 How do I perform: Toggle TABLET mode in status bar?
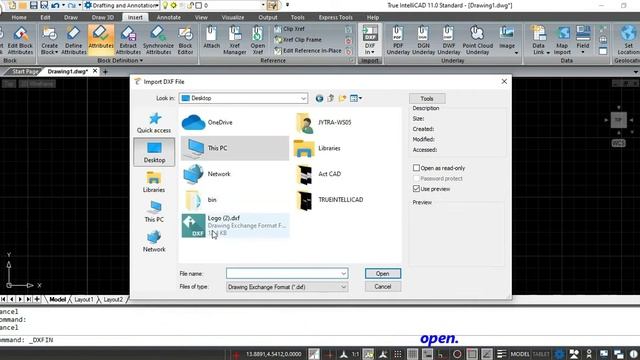pos(540,354)
